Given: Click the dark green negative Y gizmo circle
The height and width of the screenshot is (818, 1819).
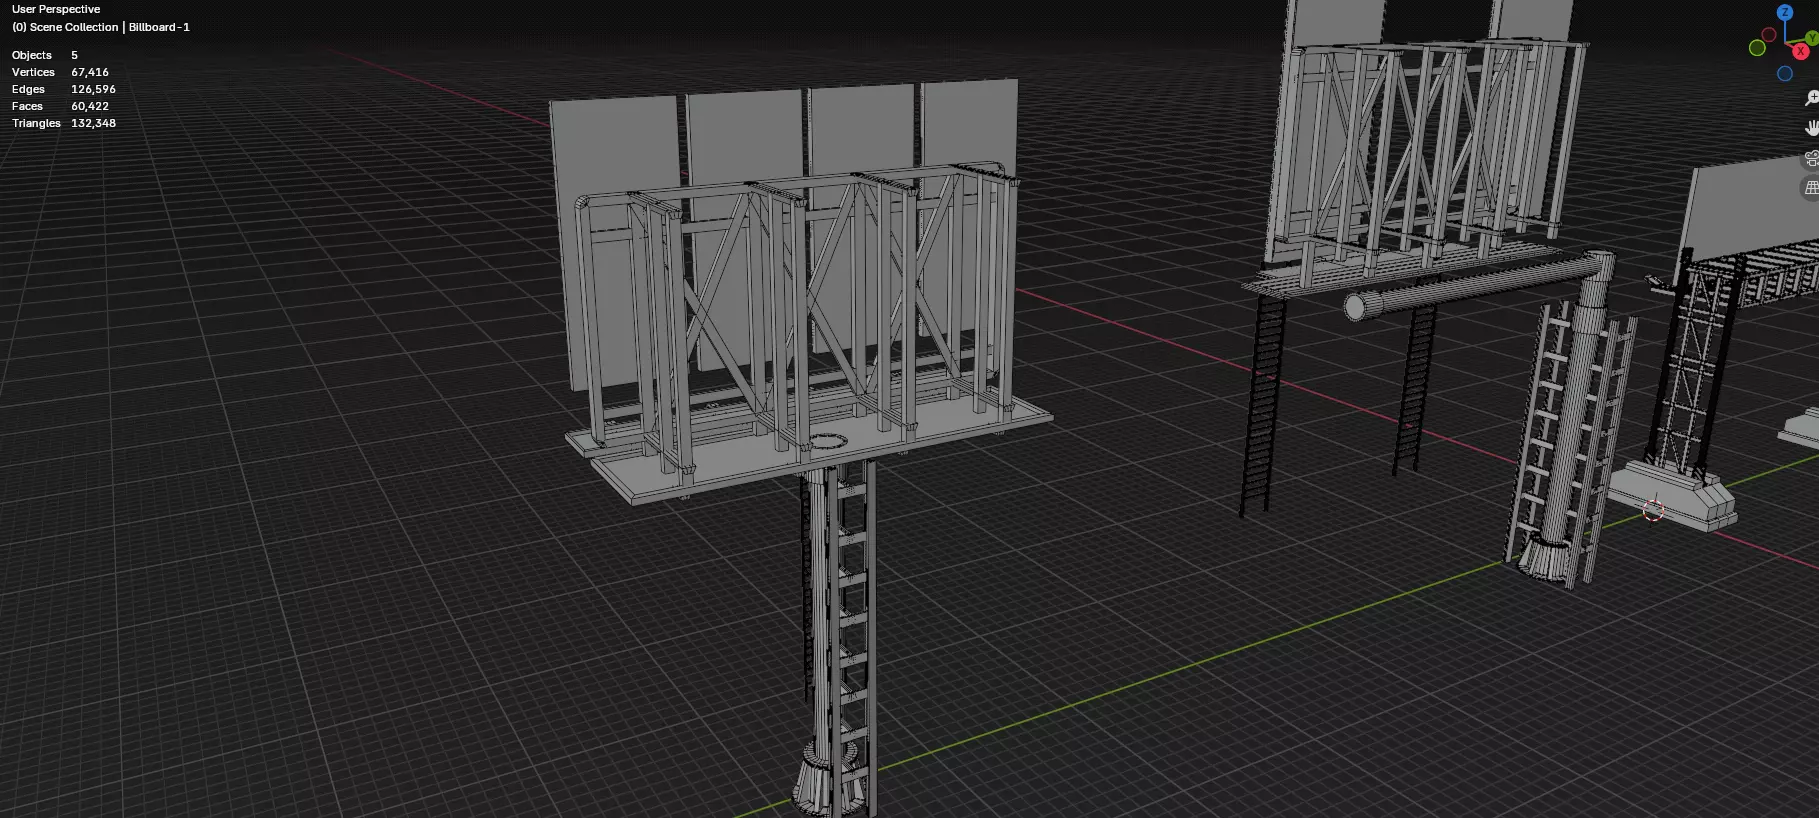Looking at the screenshot, I should [x=1757, y=48].
